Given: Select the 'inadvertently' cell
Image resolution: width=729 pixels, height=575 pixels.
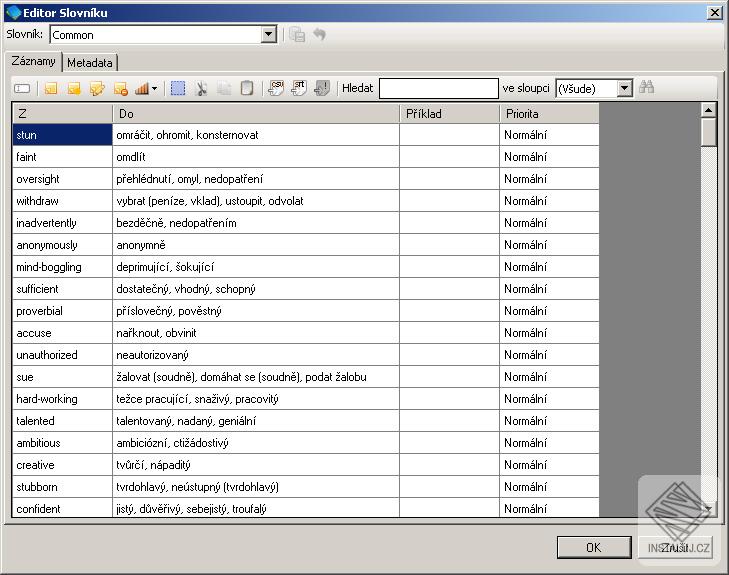Looking at the screenshot, I should (x=62, y=223).
